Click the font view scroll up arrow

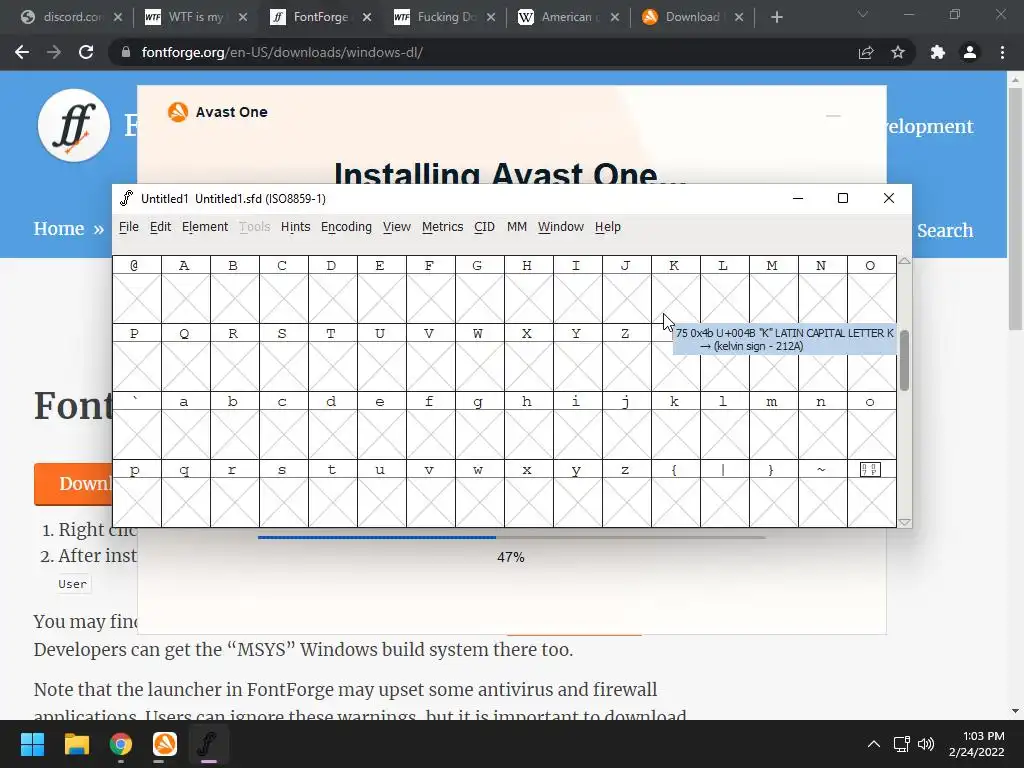click(904, 261)
